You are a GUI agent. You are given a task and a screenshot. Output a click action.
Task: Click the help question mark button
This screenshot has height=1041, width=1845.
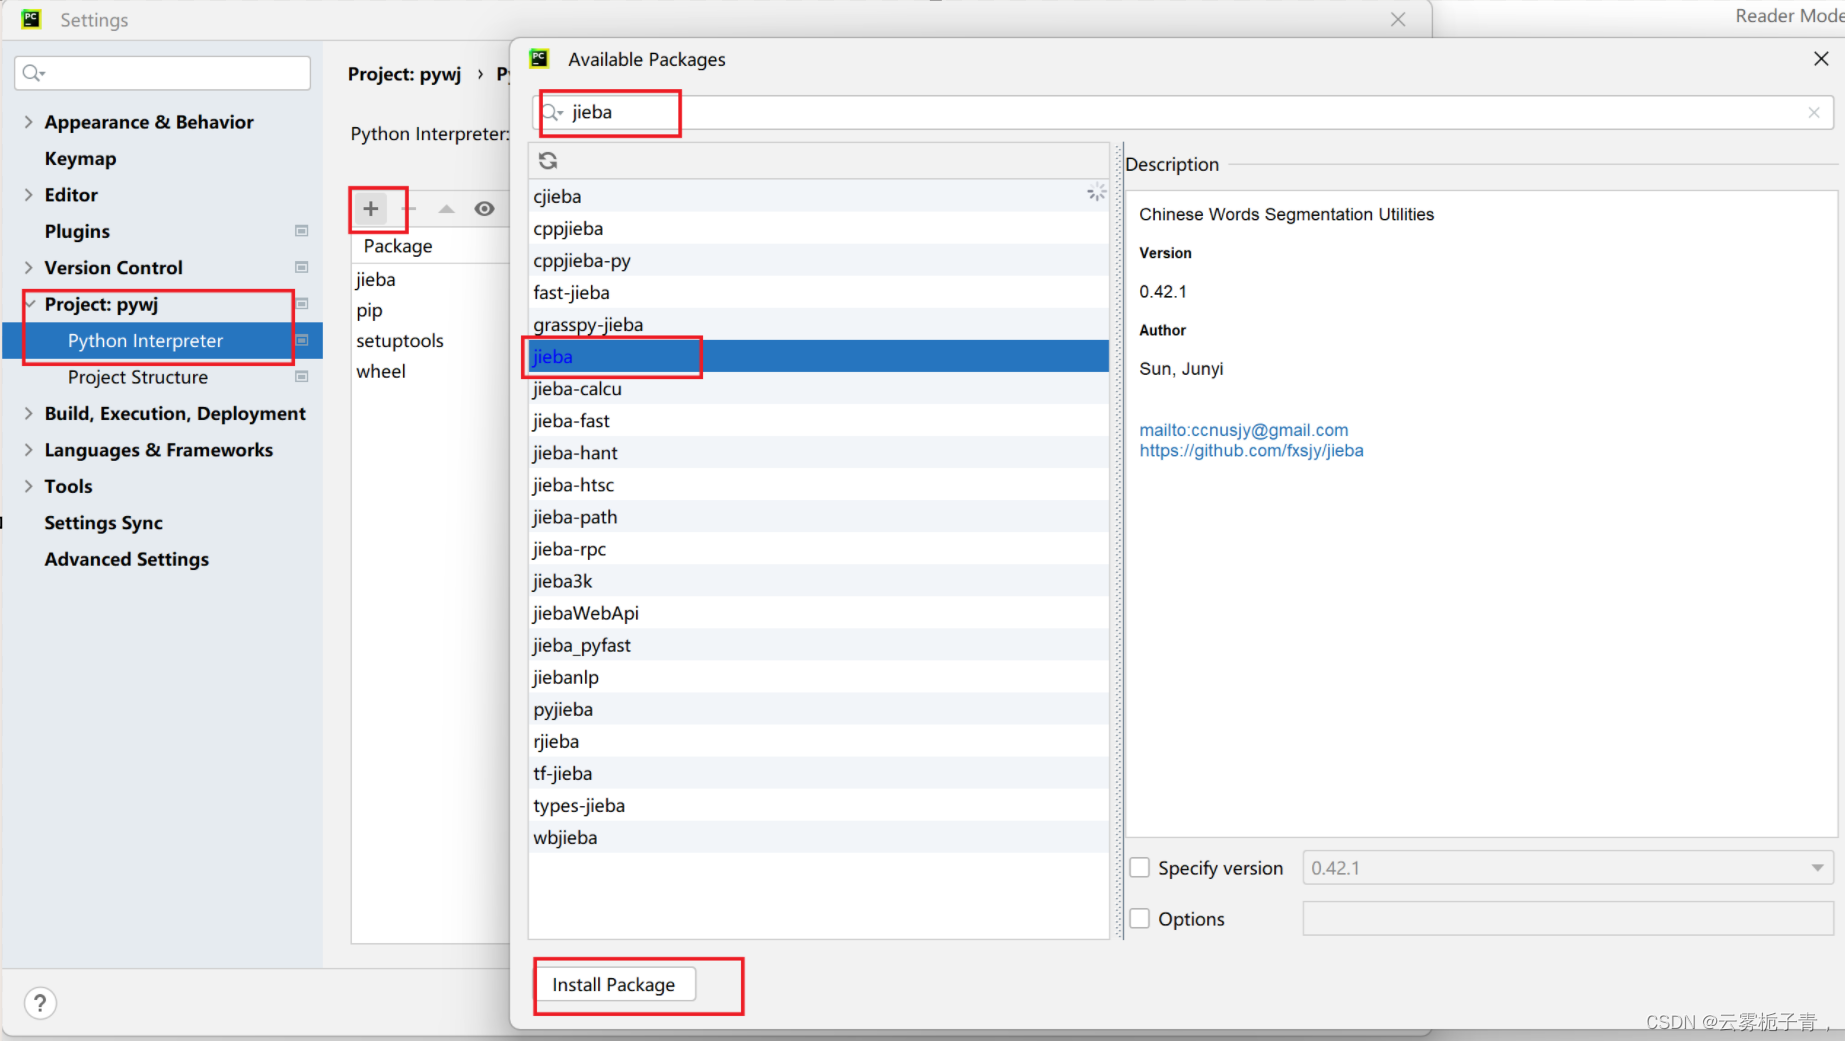pyautogui.click(x=40, y=1003)
